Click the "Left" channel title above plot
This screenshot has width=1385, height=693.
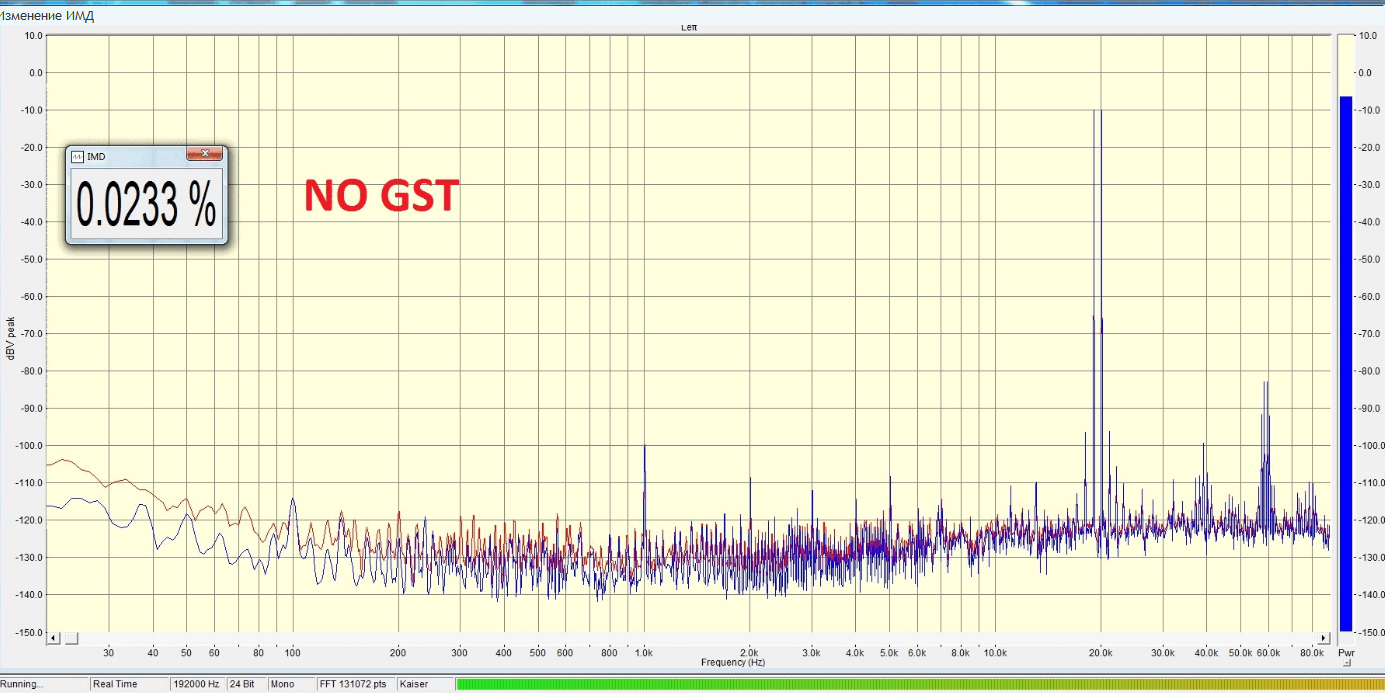[x=689, y=28]
